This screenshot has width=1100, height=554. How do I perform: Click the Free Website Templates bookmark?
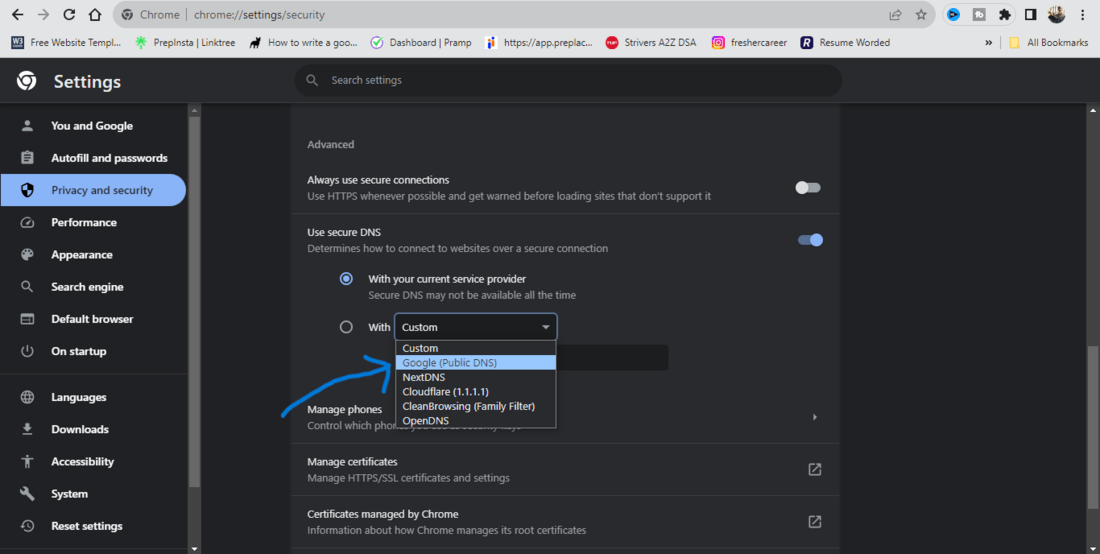(67, 43)
